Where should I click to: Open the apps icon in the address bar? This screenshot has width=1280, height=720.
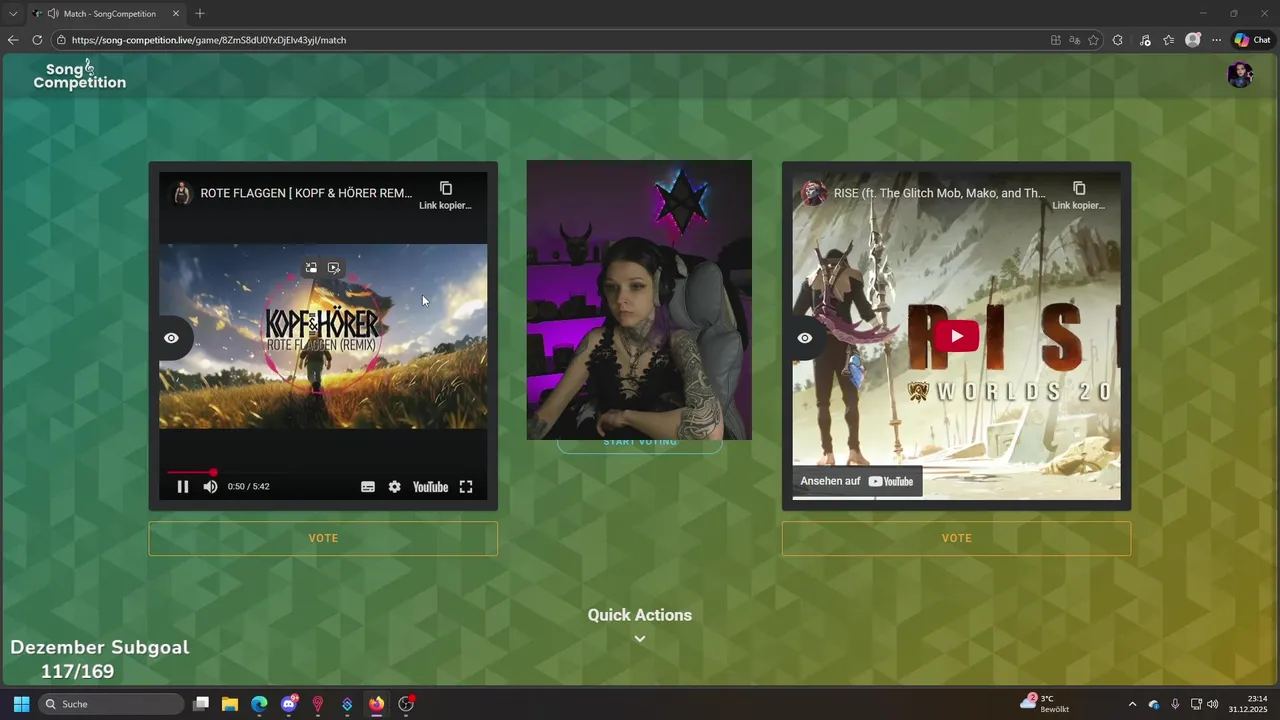tap(1056, 40)
